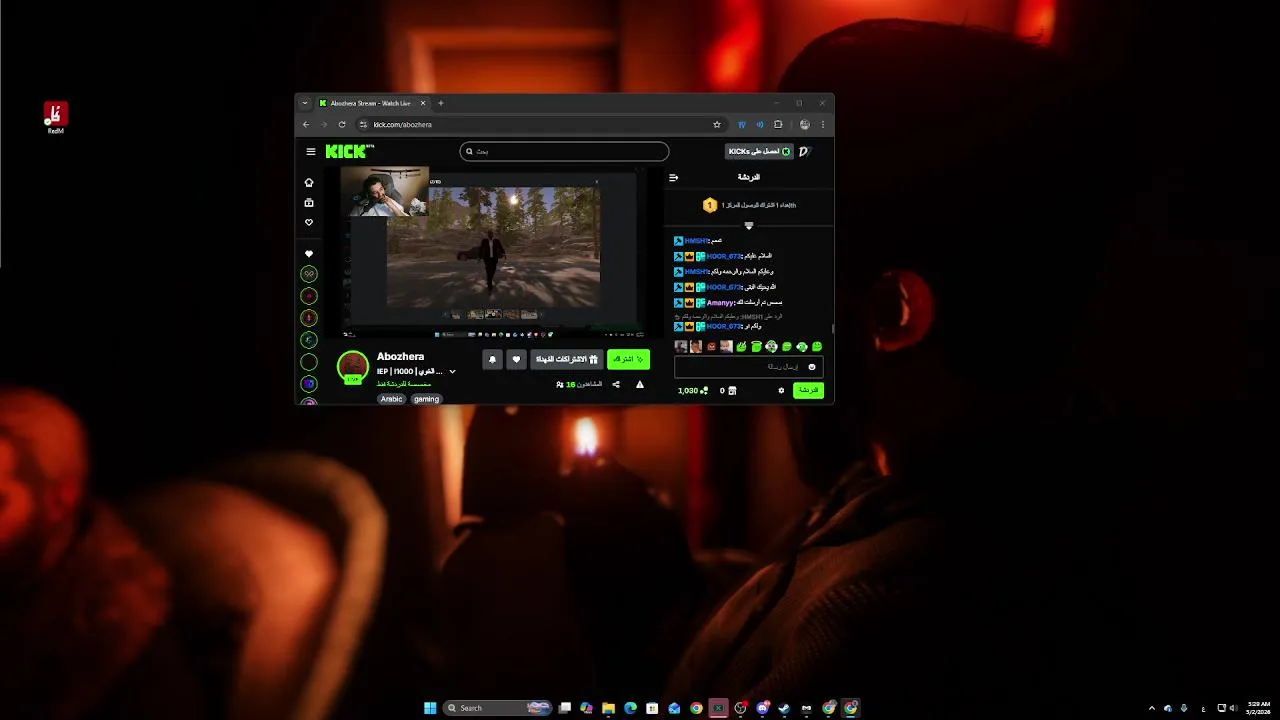Close the Abozhera Stream tab
The height and width of the screenshot is (720, 1280).
coord(423,103)
